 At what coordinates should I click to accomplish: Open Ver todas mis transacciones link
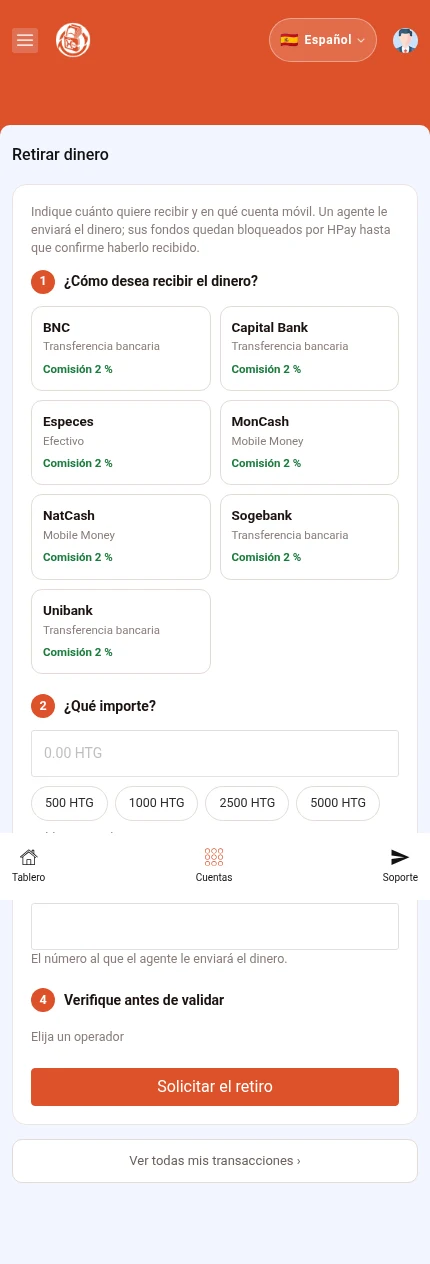click(215, 1161)
